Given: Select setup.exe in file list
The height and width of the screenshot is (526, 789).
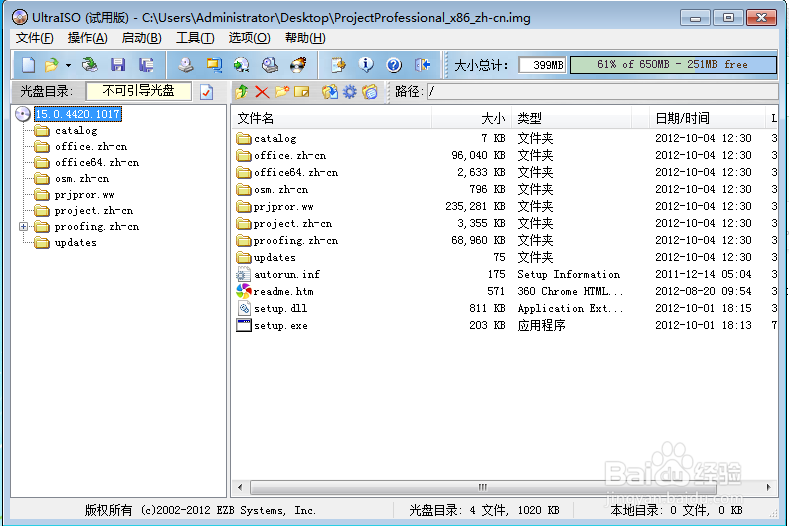Looking at the screenshot, I should coord(280,326).
